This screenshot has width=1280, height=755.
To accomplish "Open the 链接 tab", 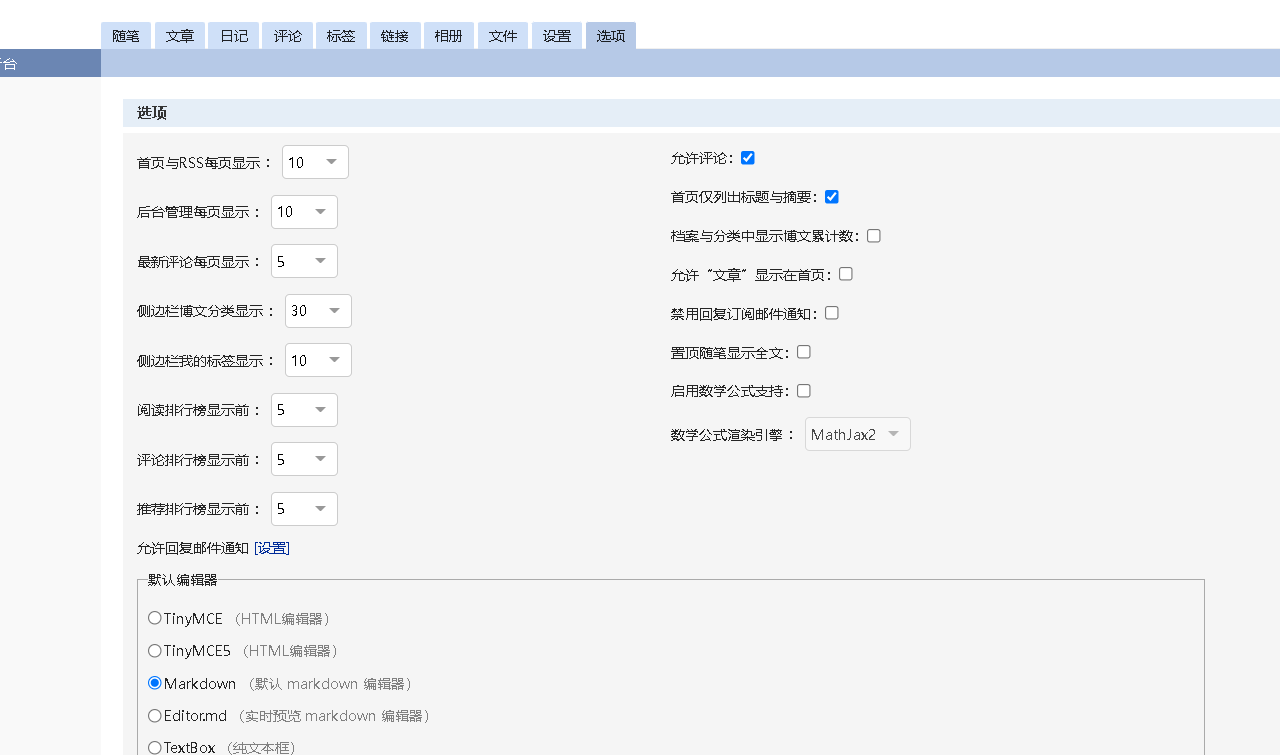I will (x=395, y=36).
